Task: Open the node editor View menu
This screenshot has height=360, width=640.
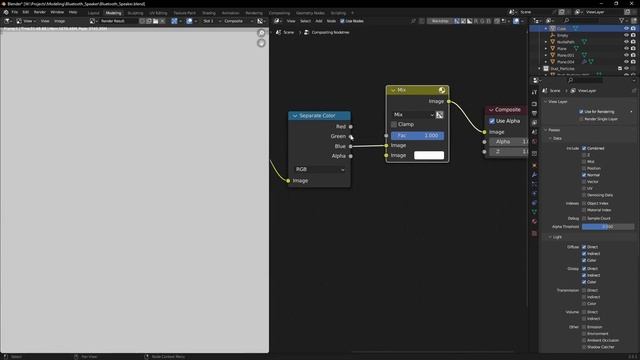Action: [291, 21]
